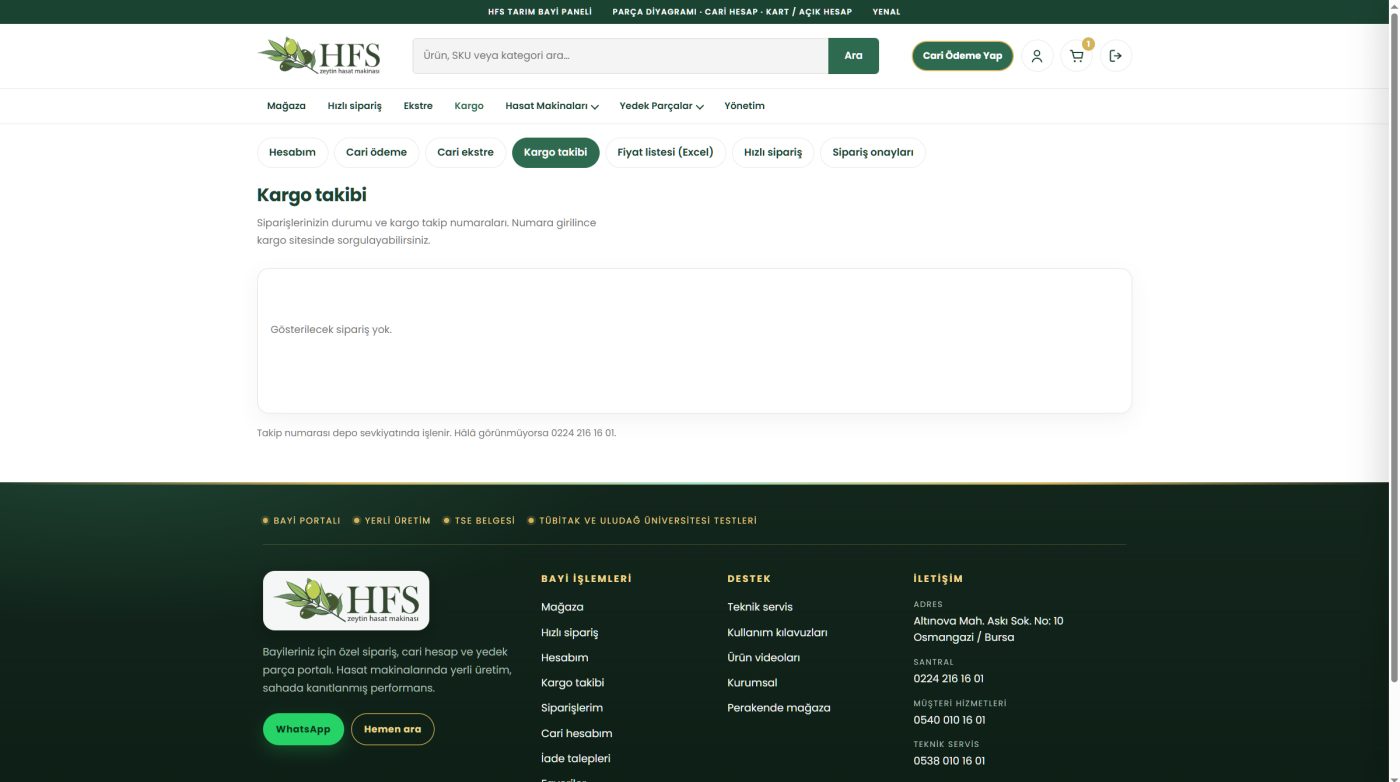Open Hızlı sipariş link in the footer
1400x782 pixels.
tap(569, 632)
